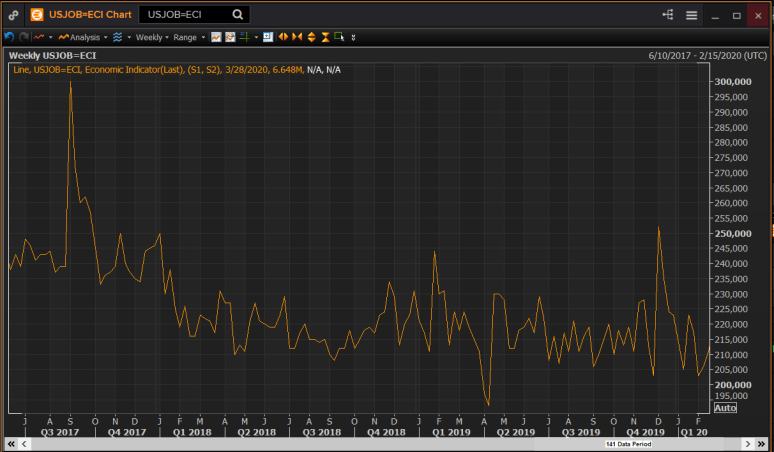Click the horizontal expand arrows icon

[283, 37]
